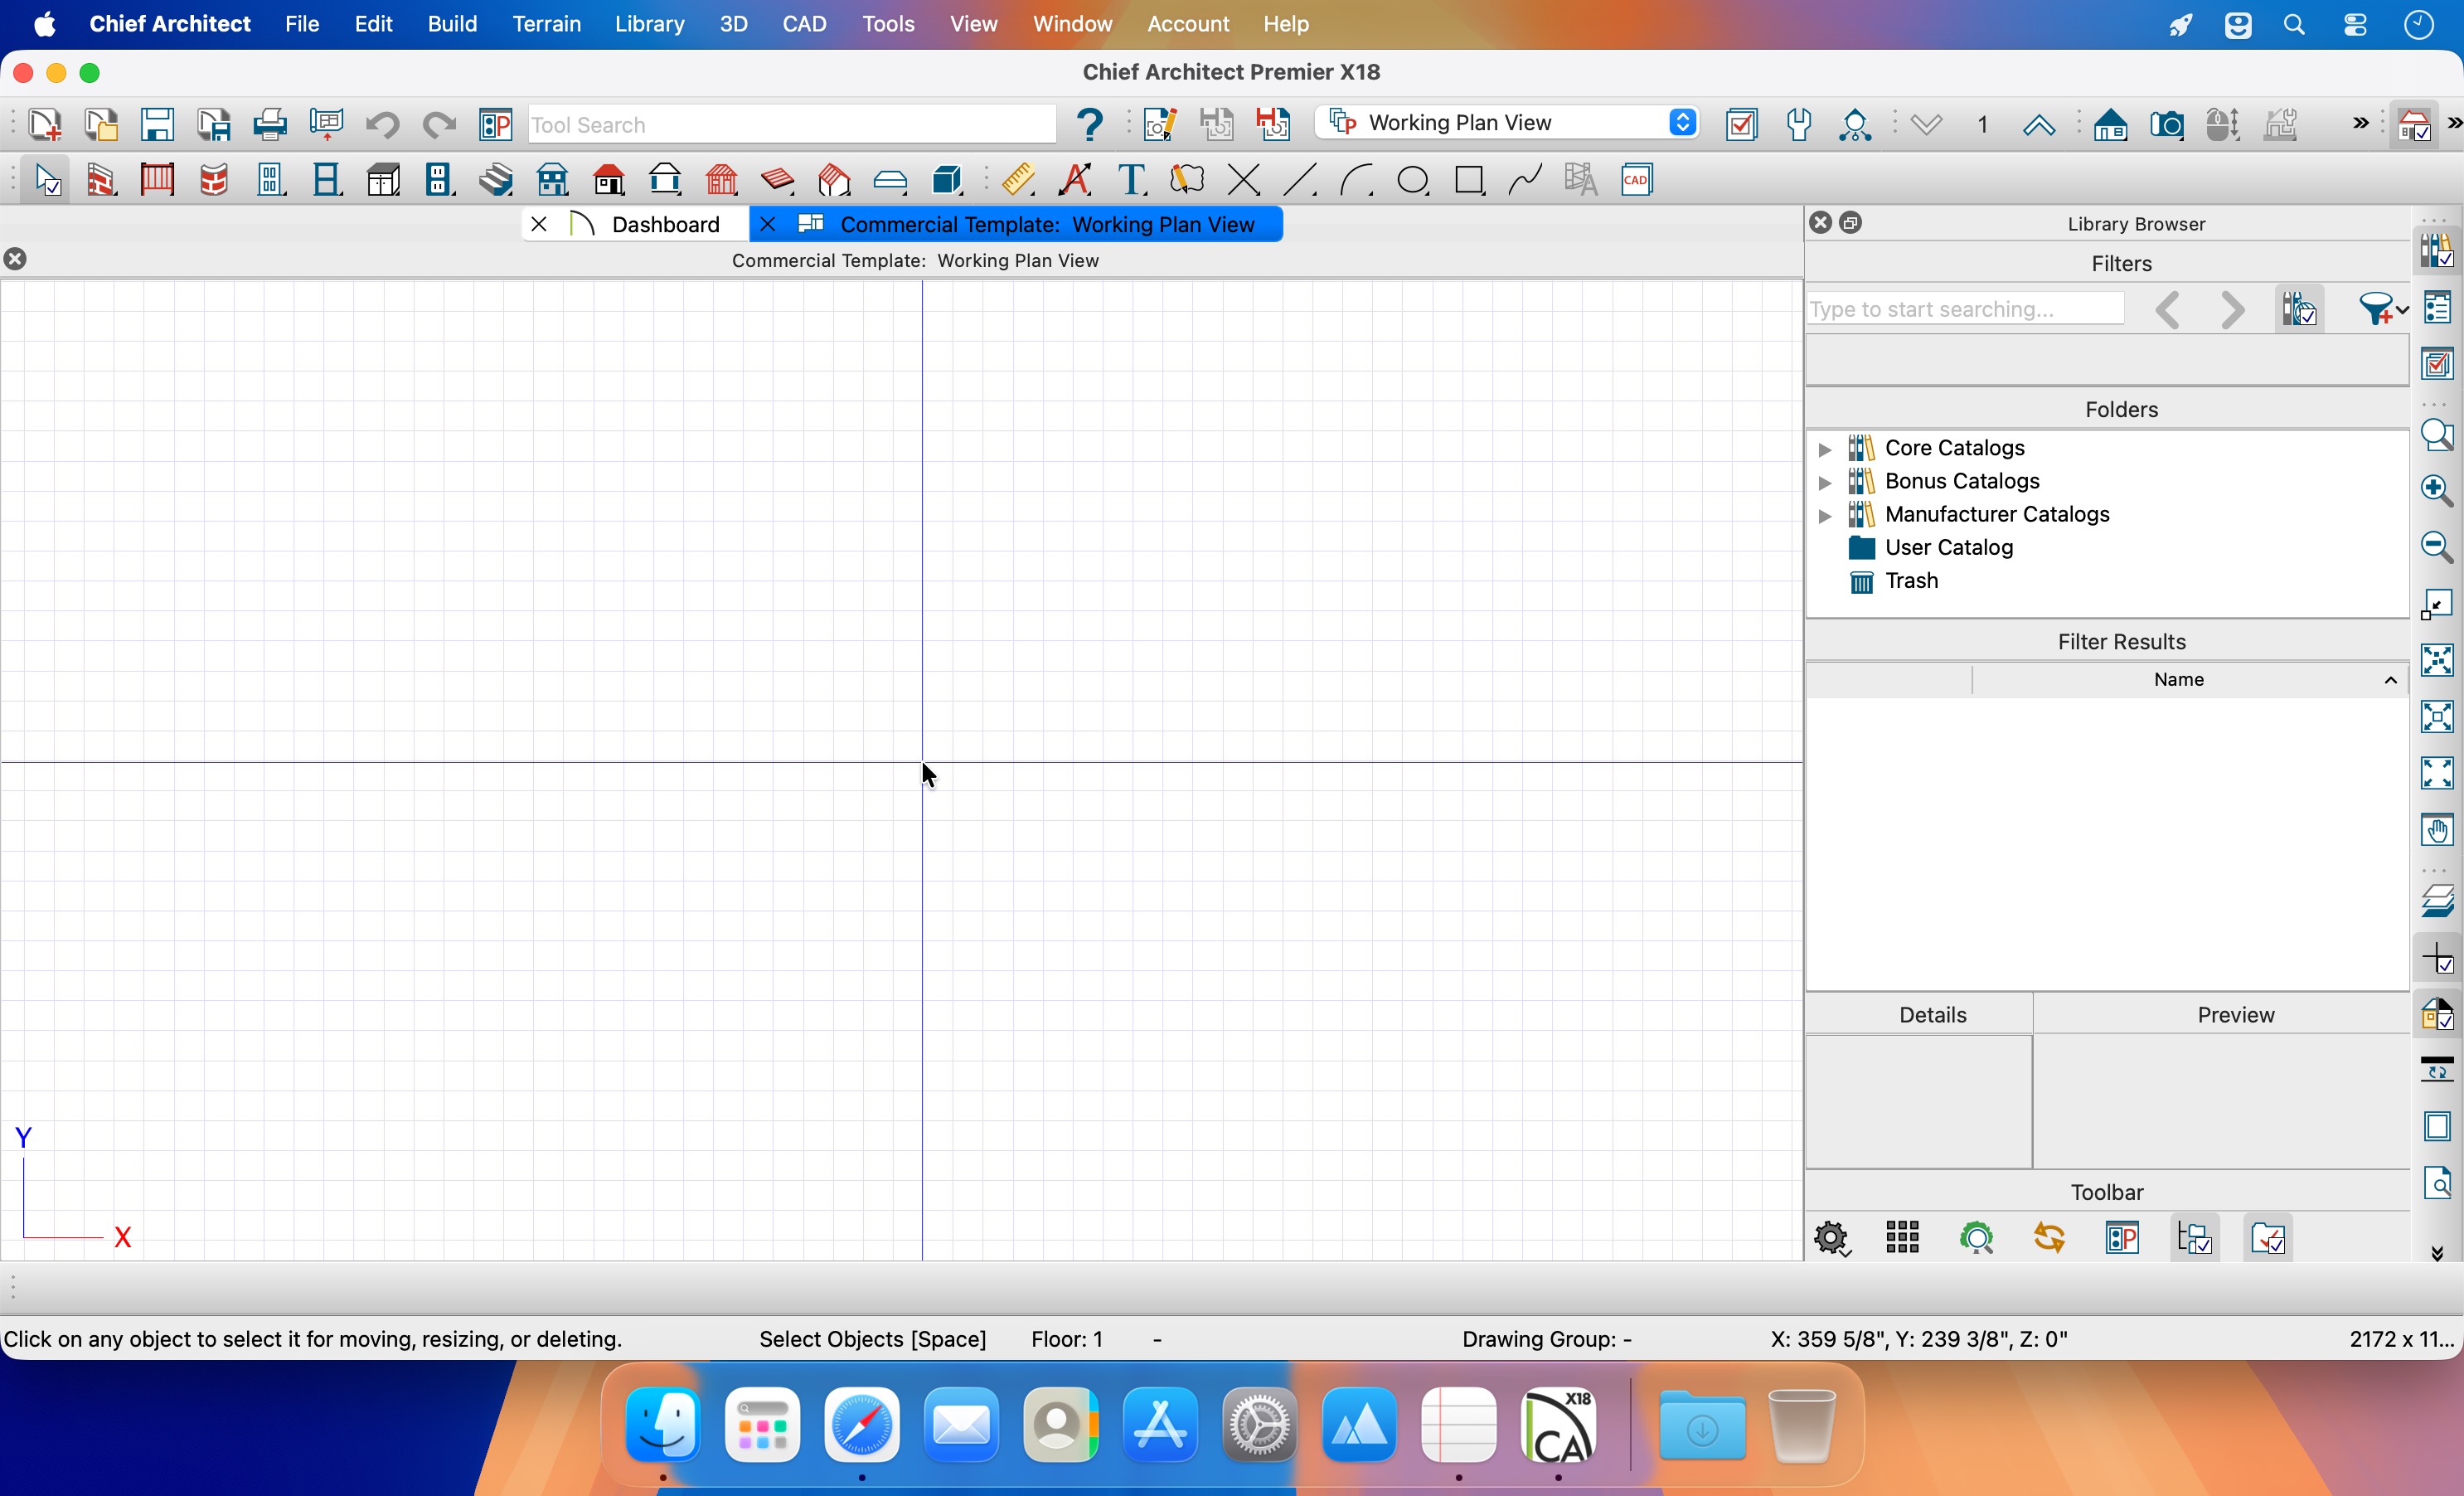
Task: Select the Base Cabinet tool
Action: 383,180
